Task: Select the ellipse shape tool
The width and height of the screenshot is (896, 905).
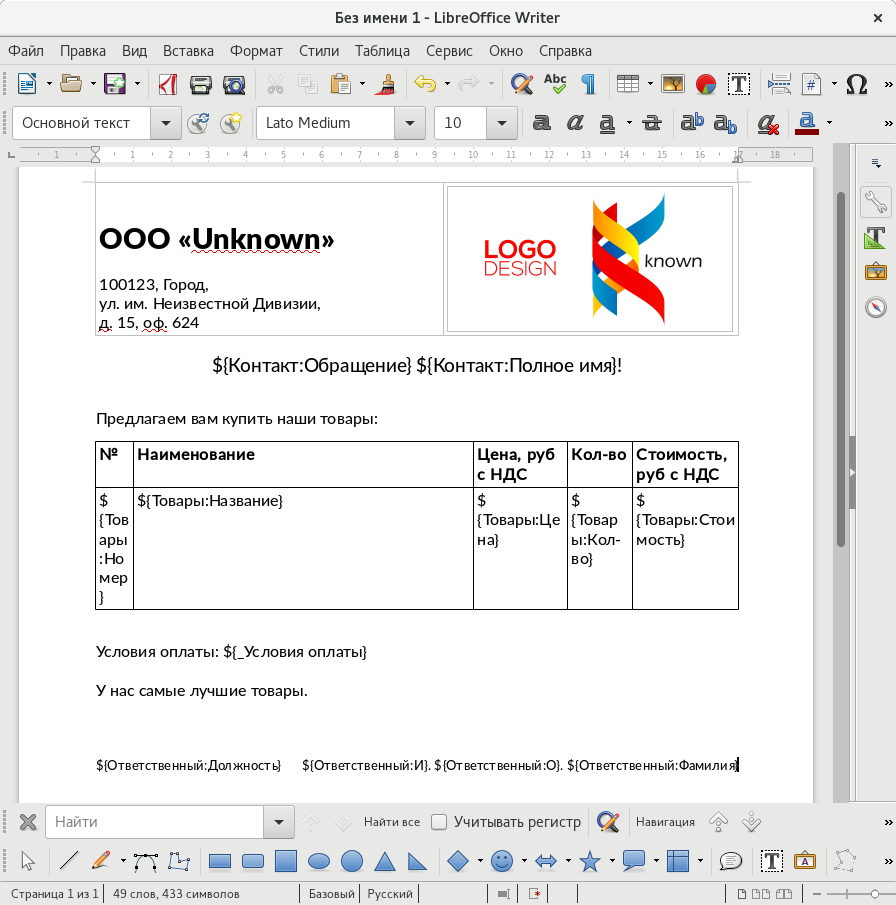Action: (319, 860)
